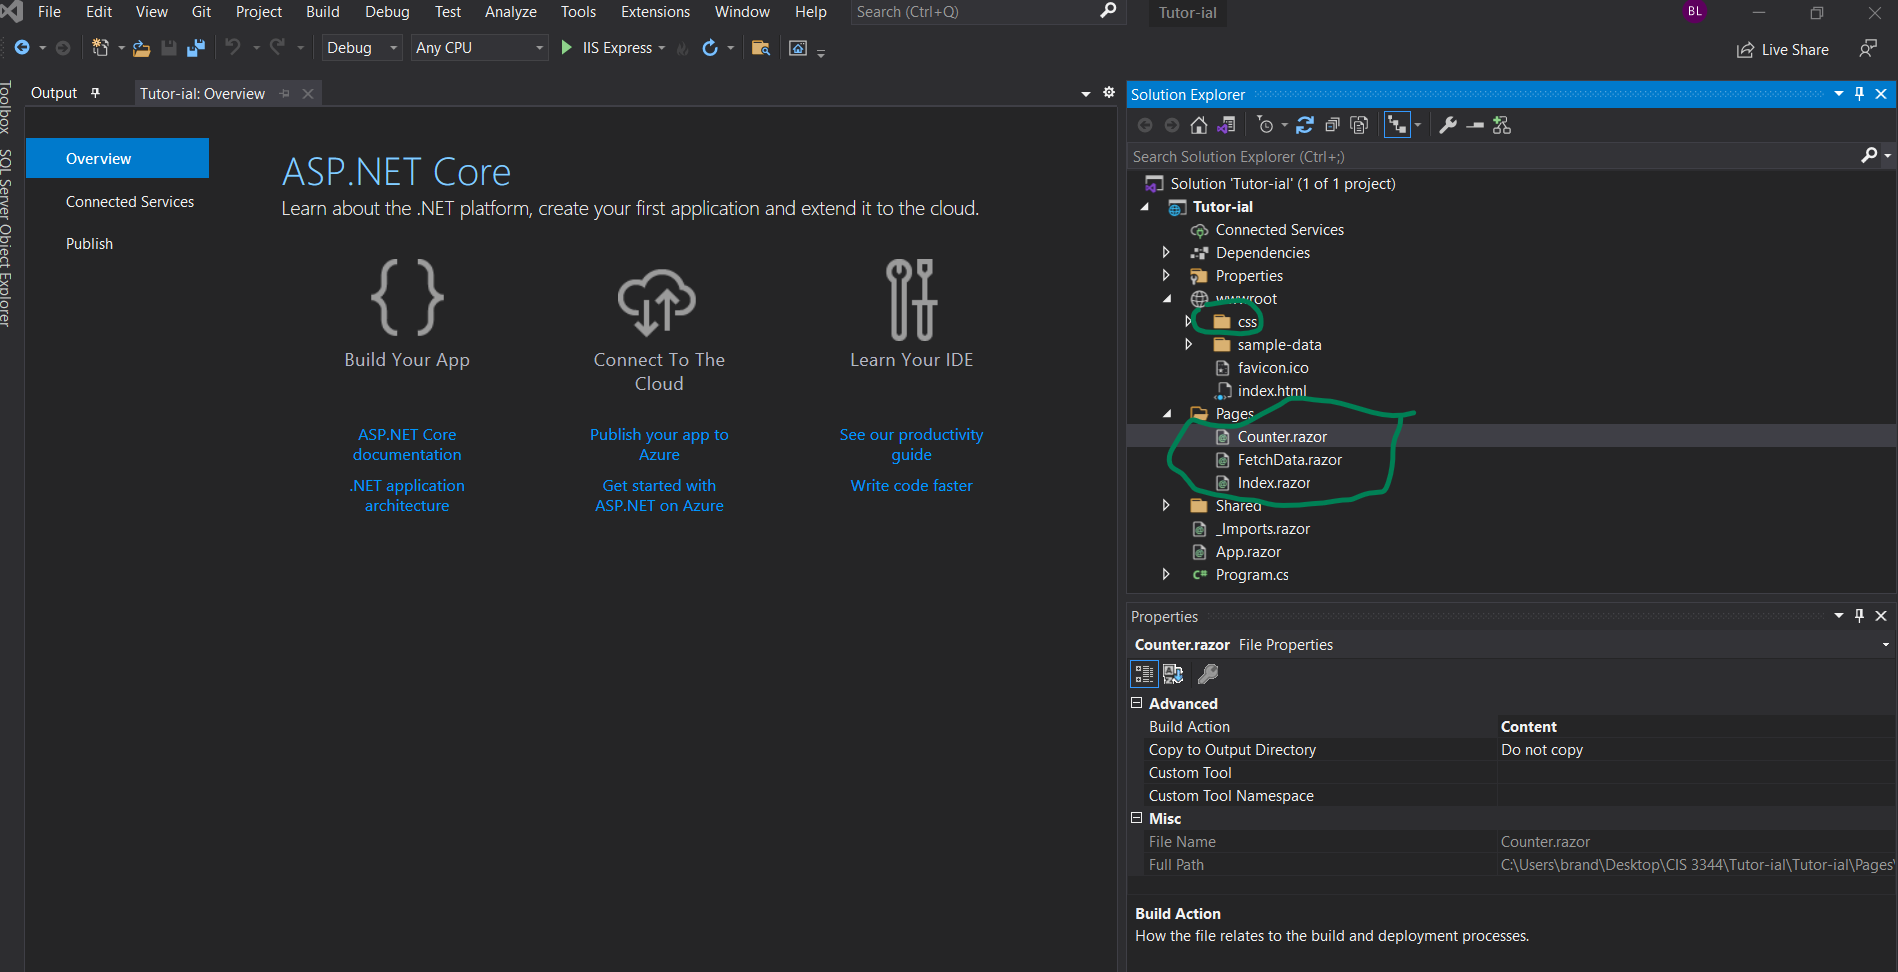Collapse the Tutor-ial project node

click(x=1145, y=206)
